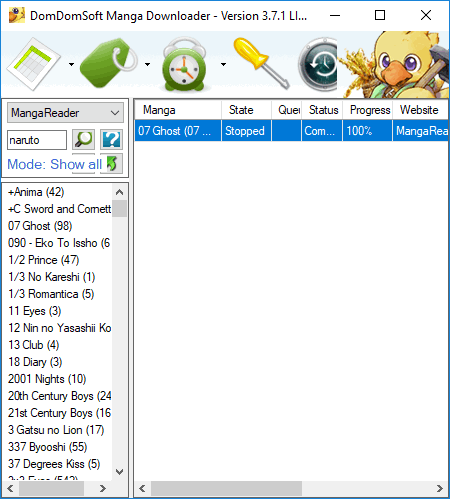Select 3 Gatsu no Lion (17) entry
The height and width of the screenshot is (499, 450).
pyautogui.click(x=56, y=430)
